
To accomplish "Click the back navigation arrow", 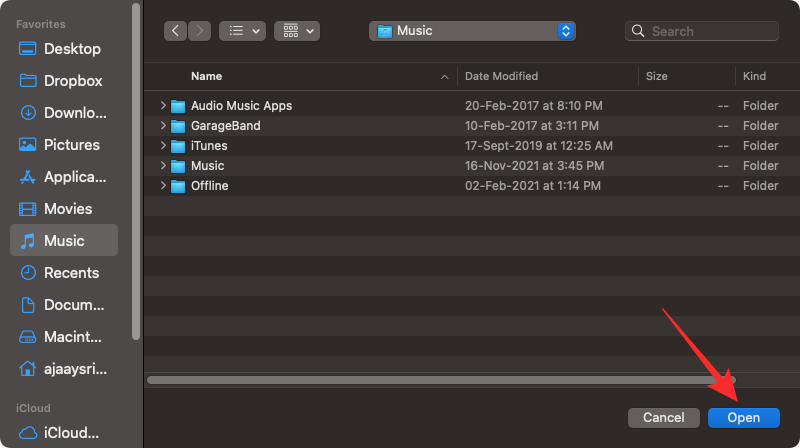I will click(176, 31).
